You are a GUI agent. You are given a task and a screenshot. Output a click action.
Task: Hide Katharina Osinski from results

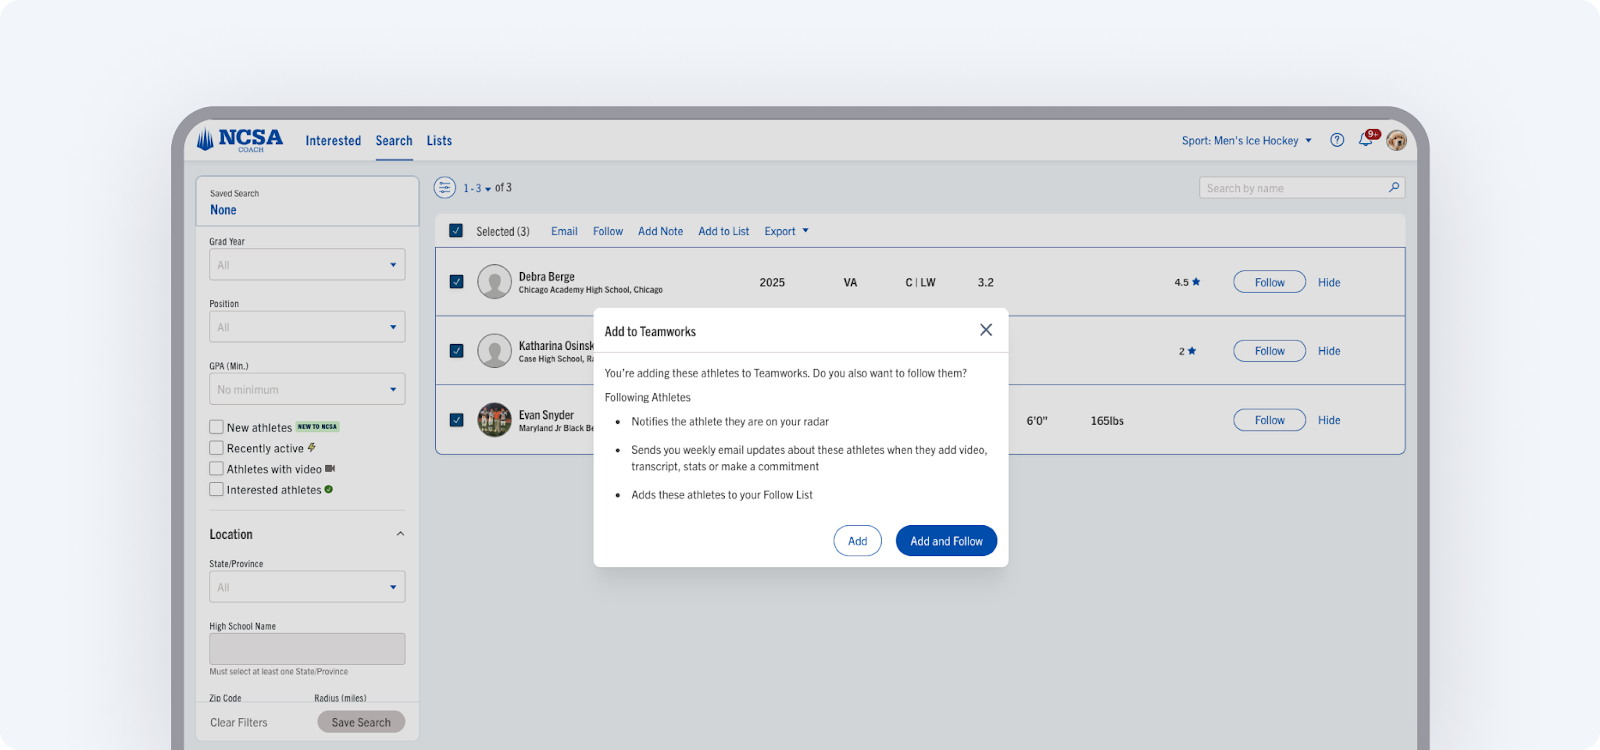tap(1329, 351)
